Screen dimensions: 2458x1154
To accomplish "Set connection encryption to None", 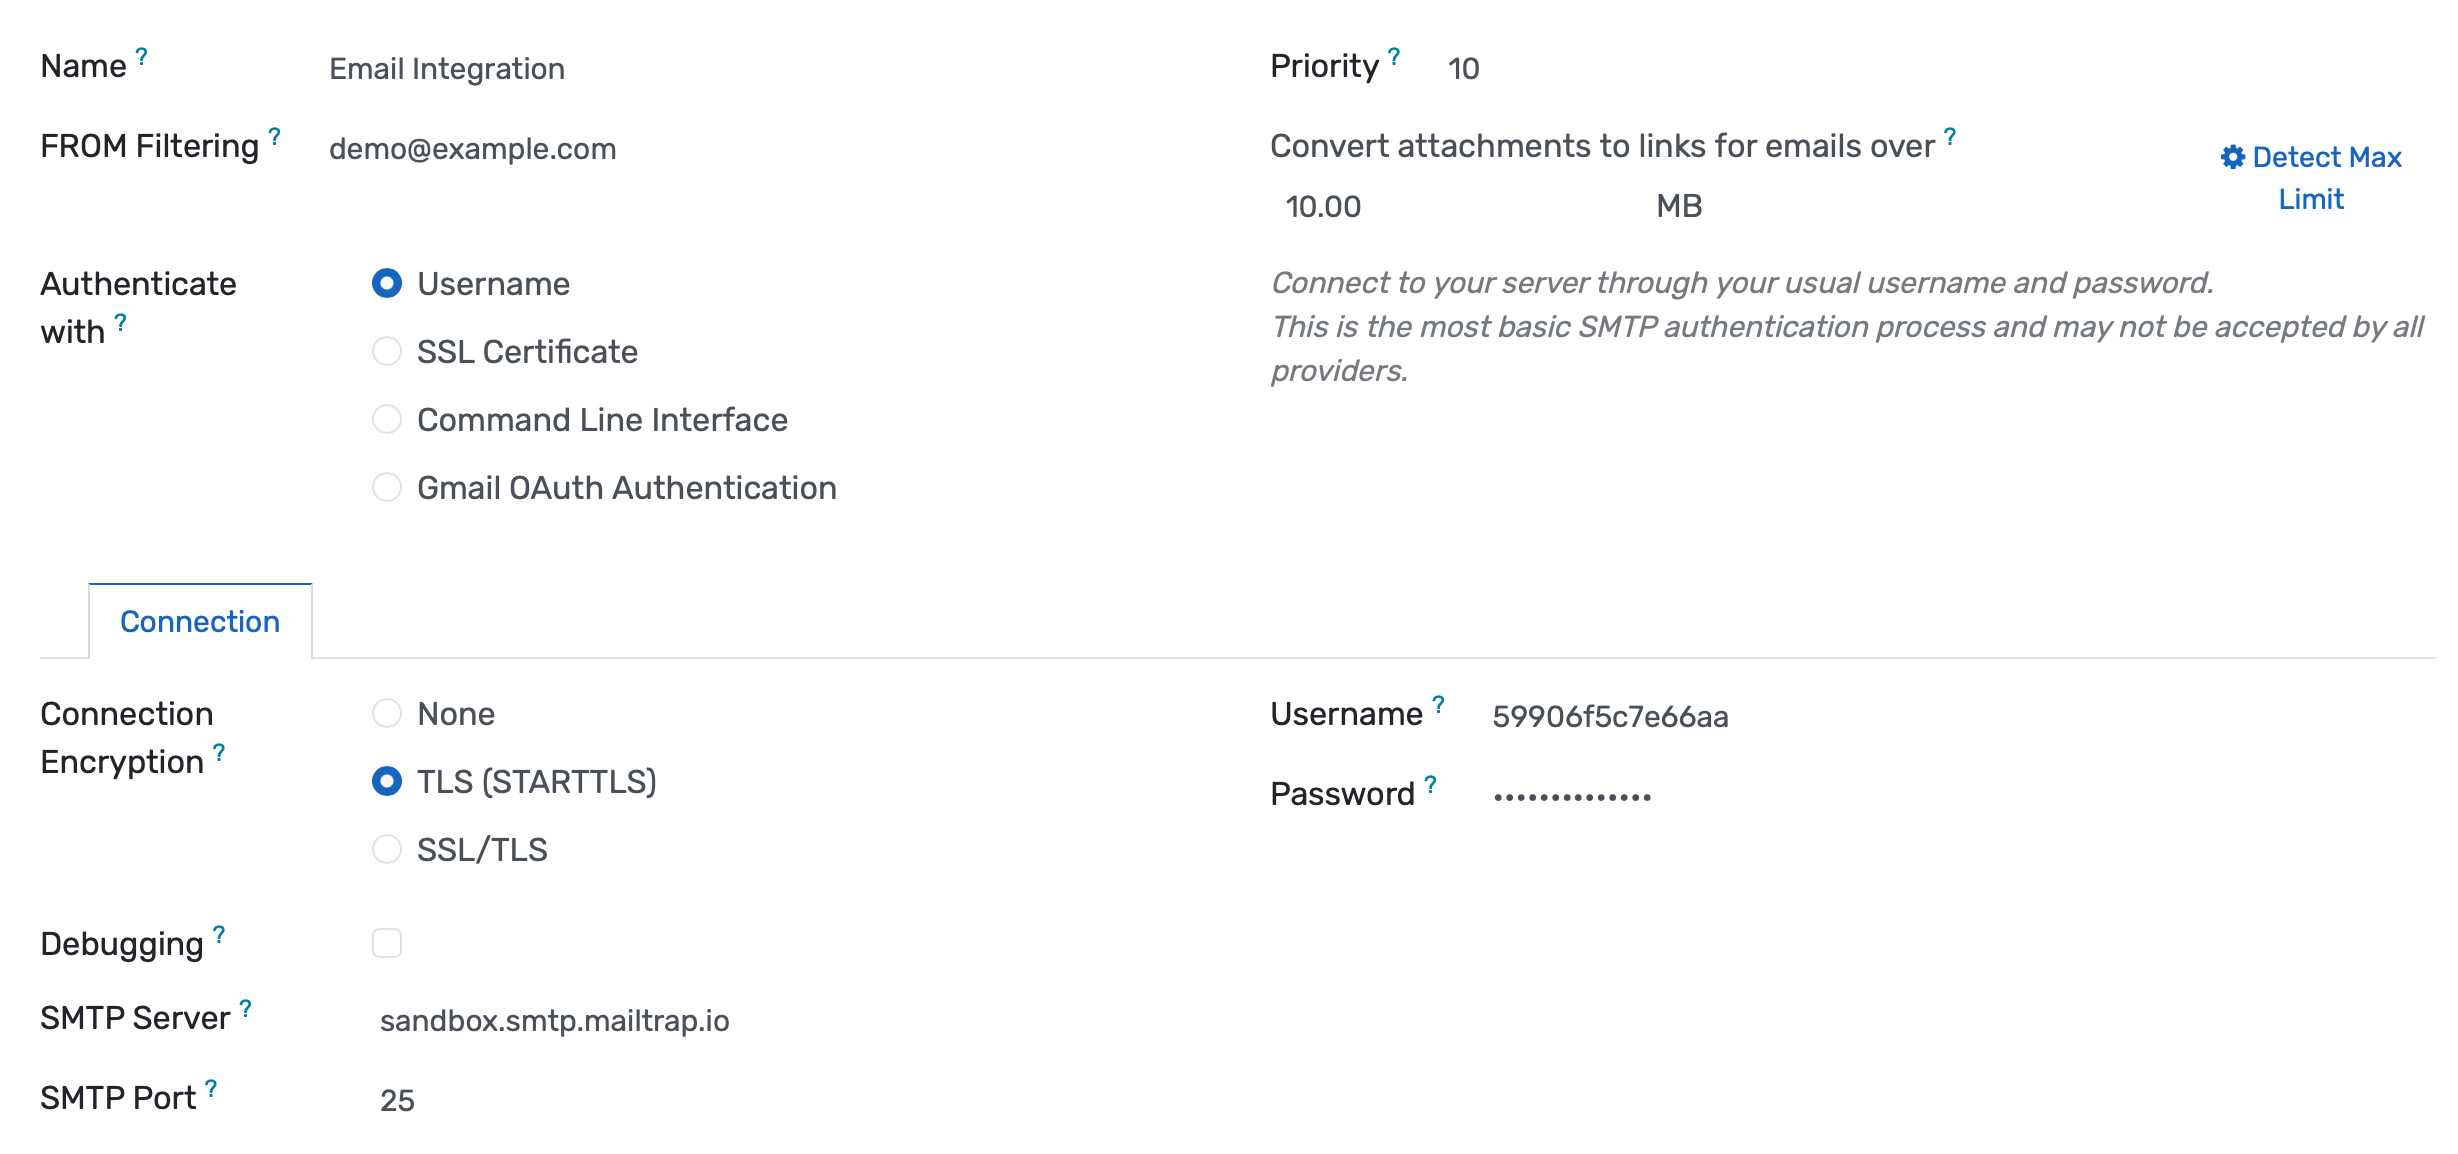I will pyautogui.click(x=387, y=713).
